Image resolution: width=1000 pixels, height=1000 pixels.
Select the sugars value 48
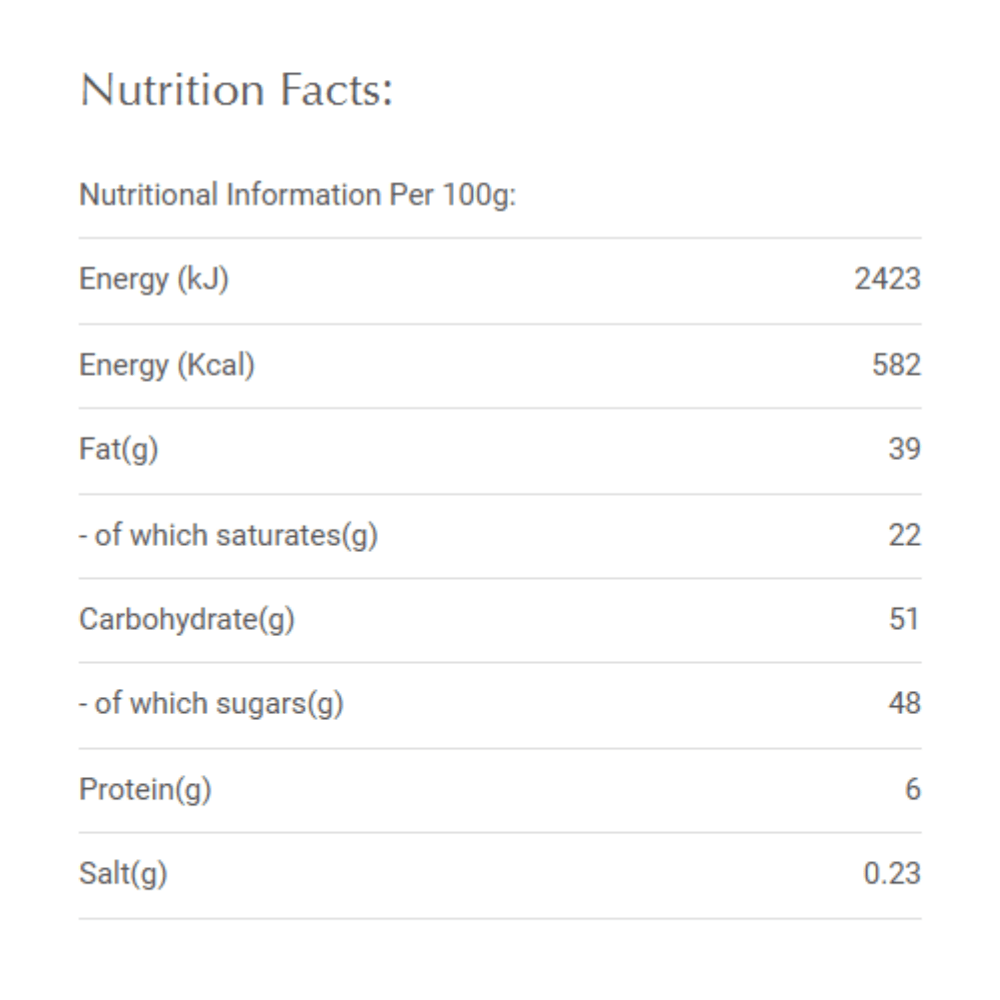[x=904, y=703]
